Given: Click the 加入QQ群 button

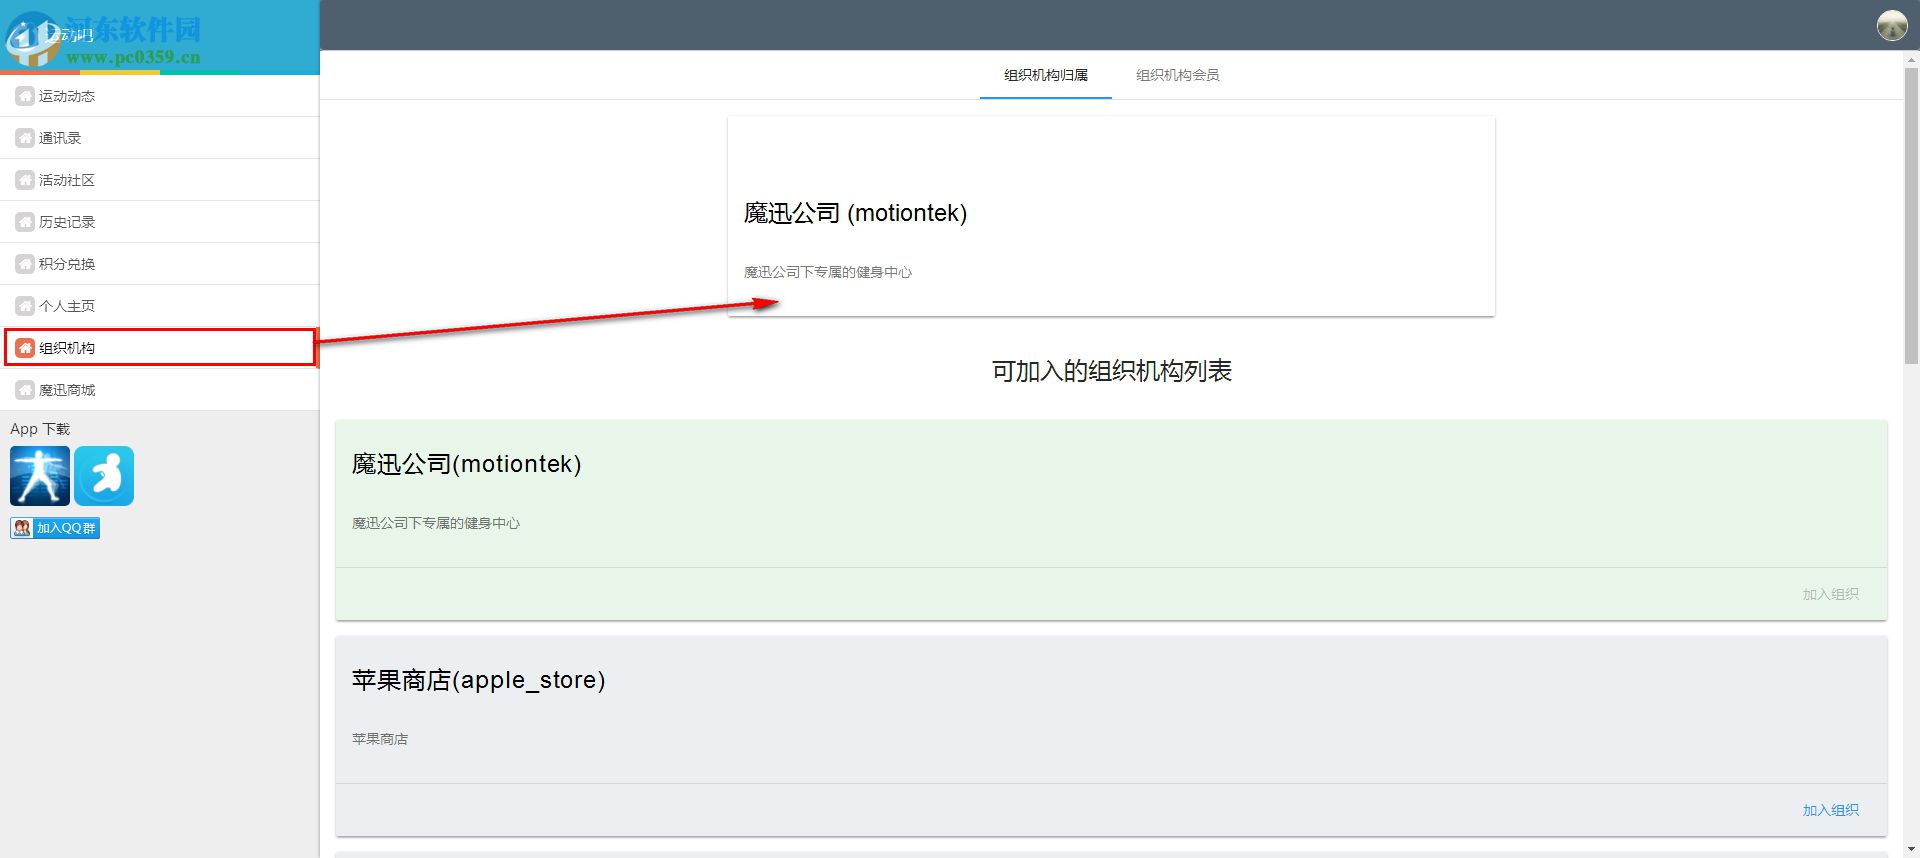Looking at the screenshot, I should pos(55,528).
